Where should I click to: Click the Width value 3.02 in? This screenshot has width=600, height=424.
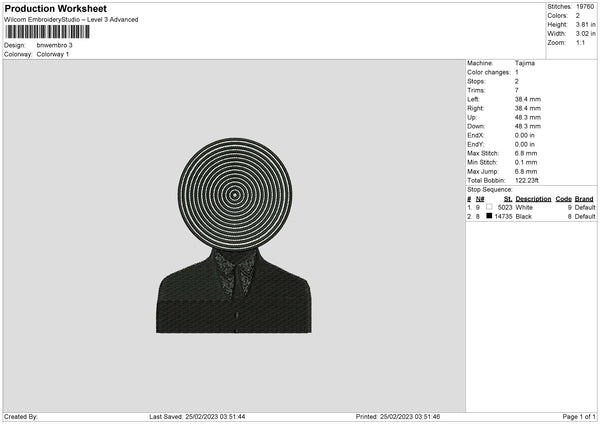pos(585,34)
